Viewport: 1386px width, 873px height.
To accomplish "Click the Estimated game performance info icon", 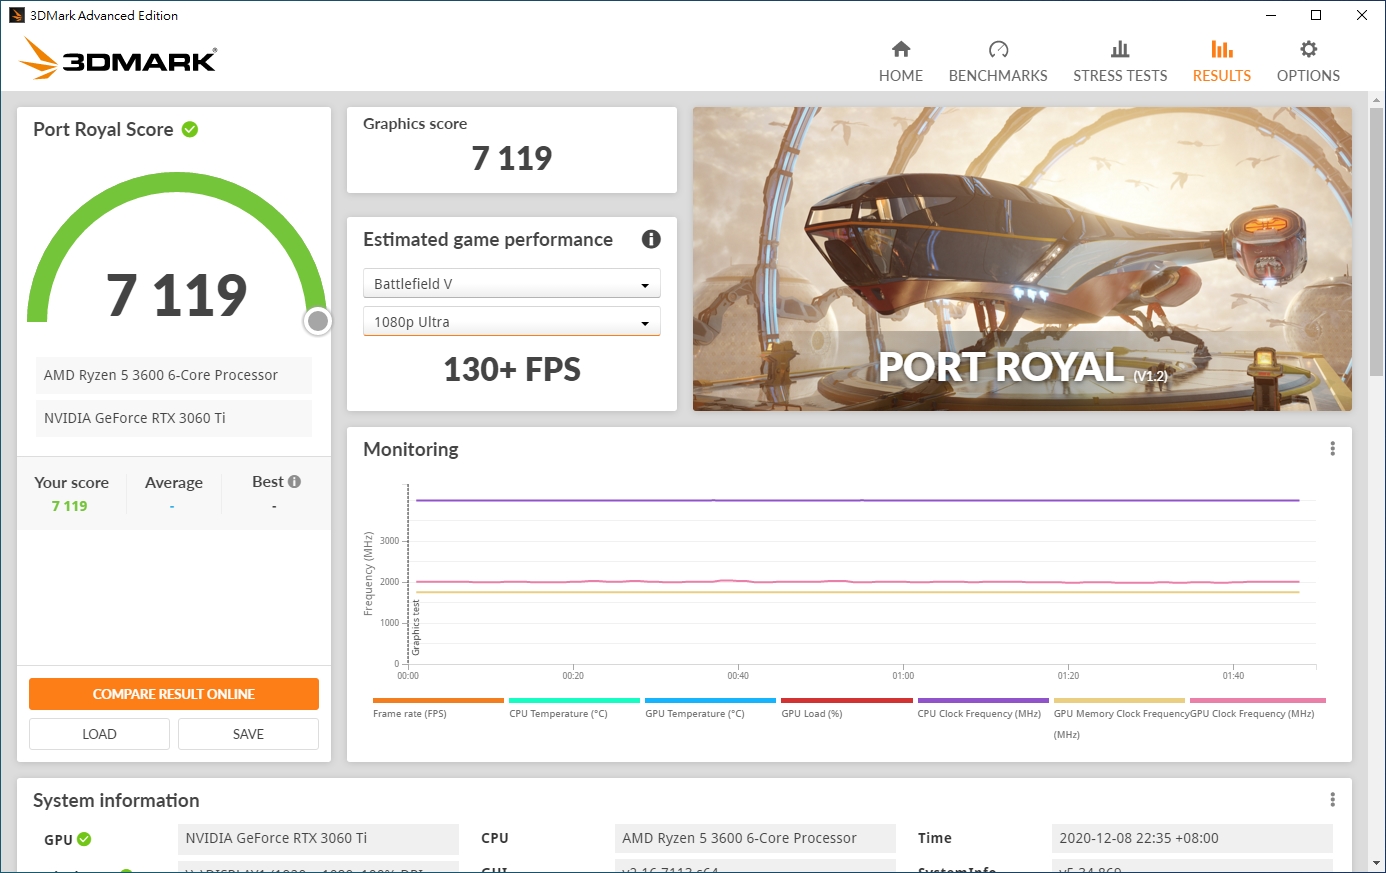I will (x=651, y=239).
